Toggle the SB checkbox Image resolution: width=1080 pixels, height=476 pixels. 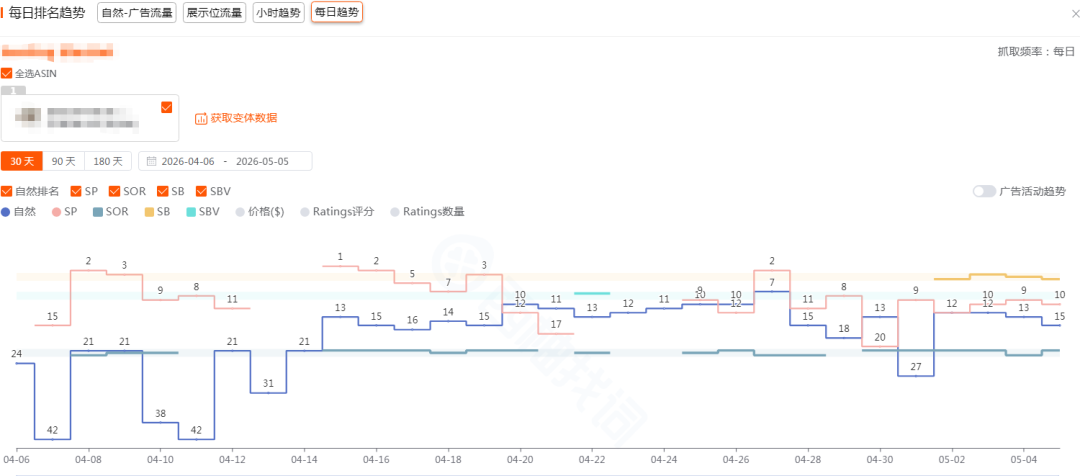coord(163,191)
